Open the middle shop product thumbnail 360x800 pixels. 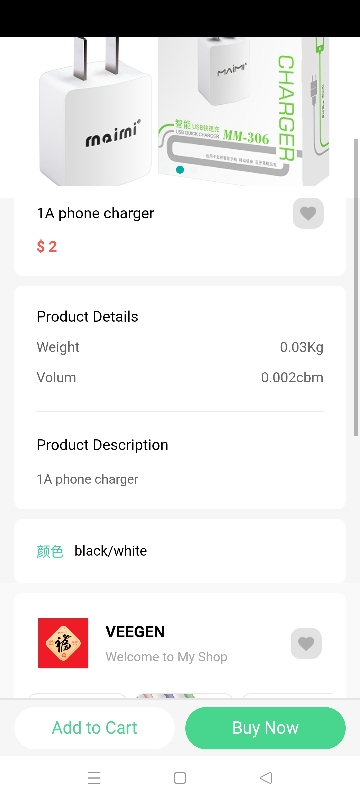(x=184, y=695)
